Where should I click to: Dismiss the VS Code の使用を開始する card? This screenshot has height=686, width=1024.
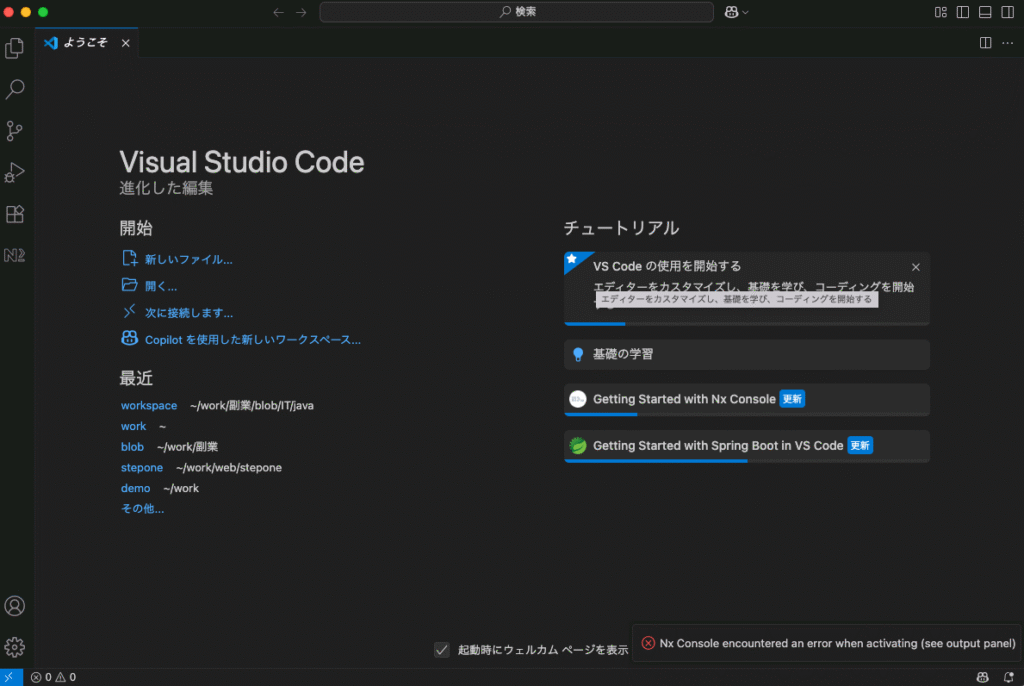916,267
